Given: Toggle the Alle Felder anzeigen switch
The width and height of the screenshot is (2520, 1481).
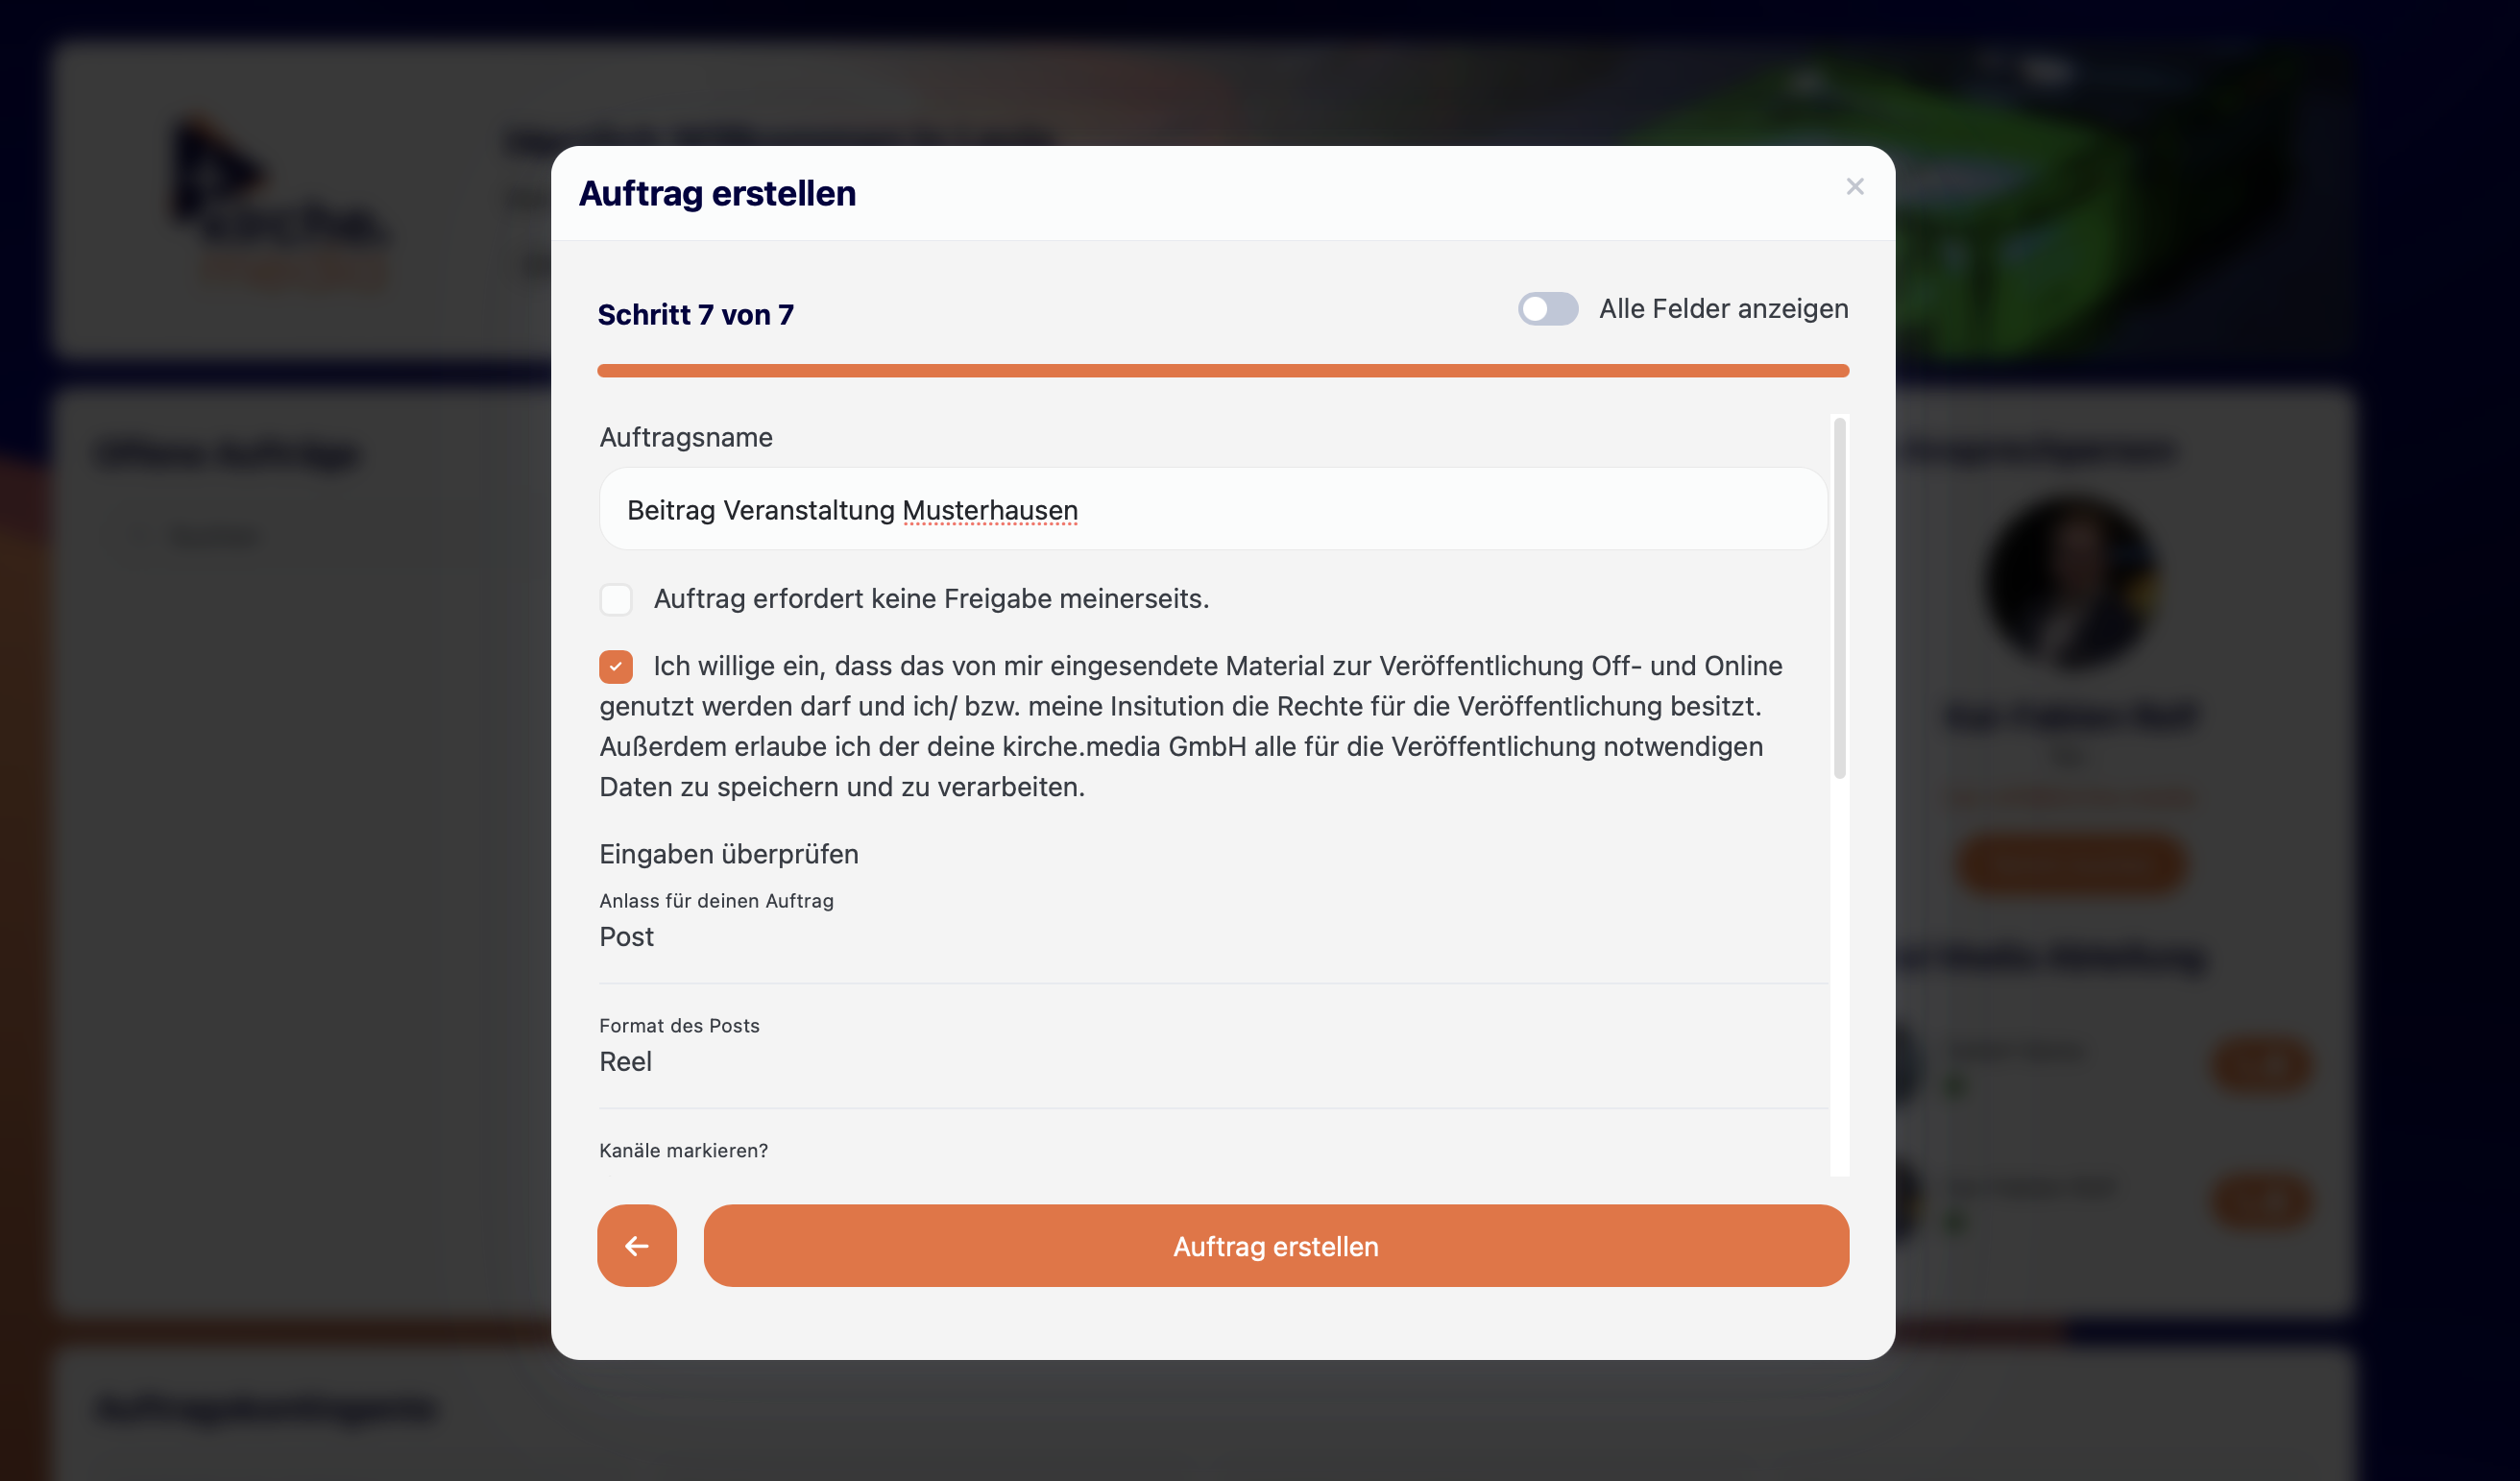Looking at the screenshot, I should [1547, 309].
